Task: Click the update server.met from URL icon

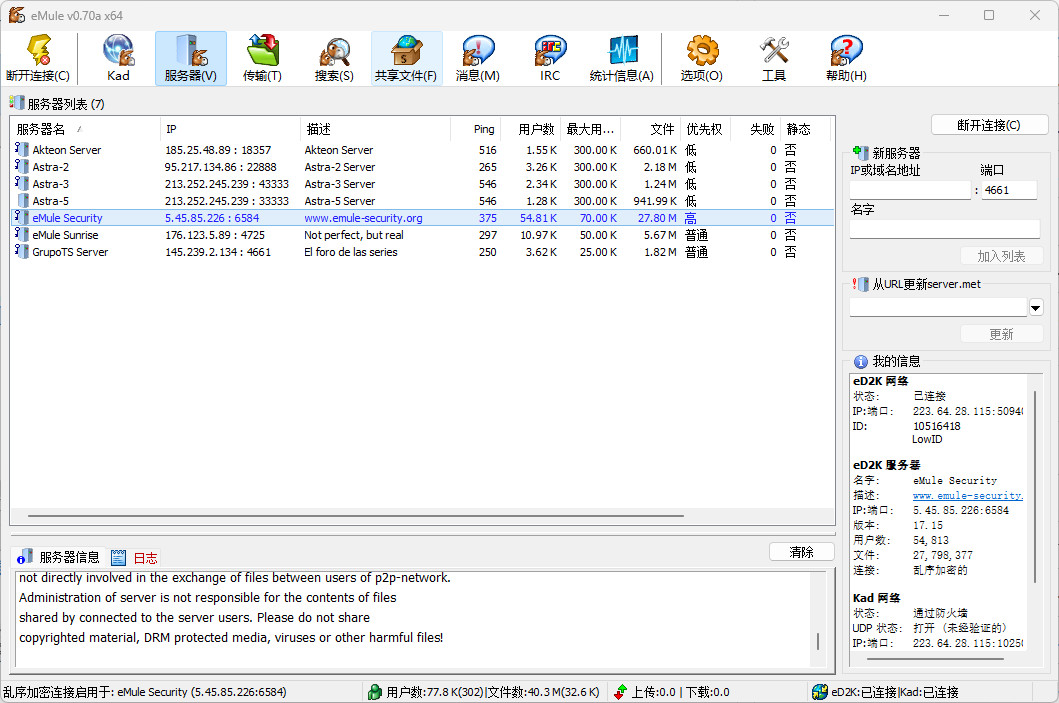Action: (860, 284)
